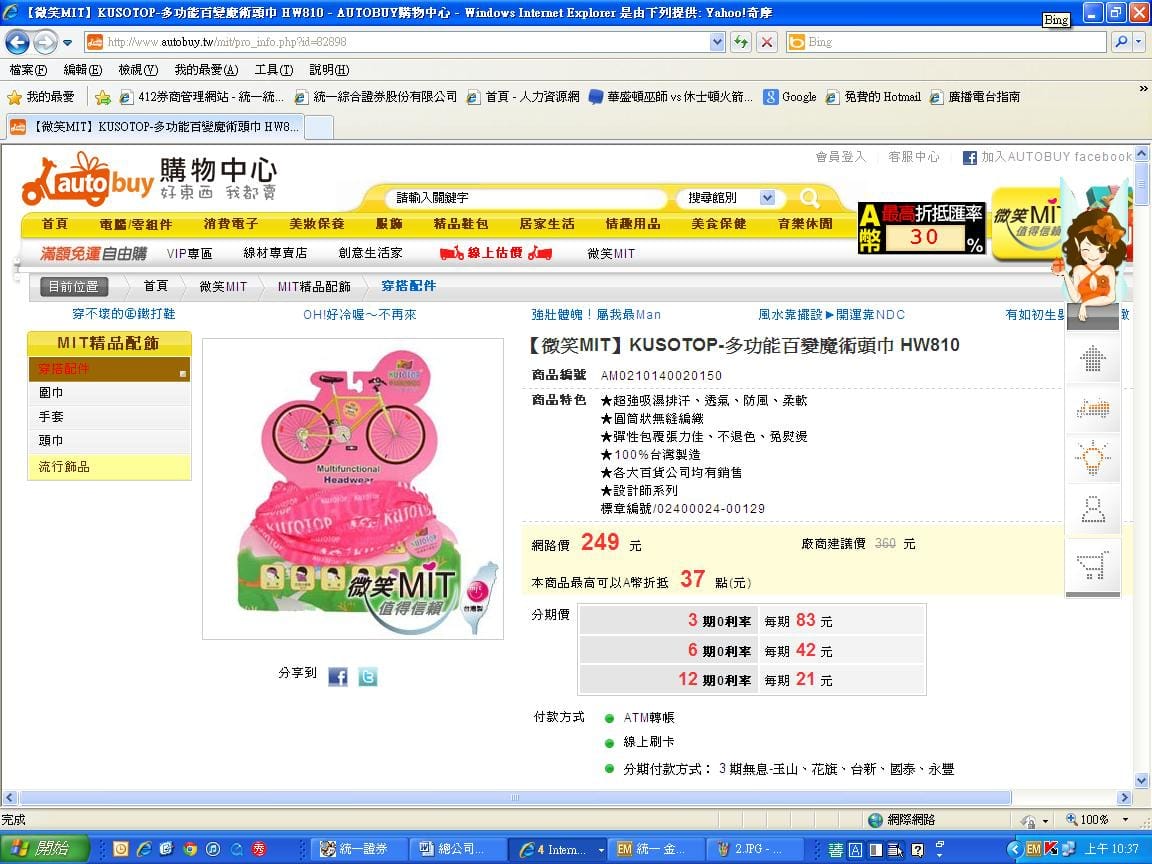Screen dimensions: 1152x864
Task: Click the page Refresh icon
Action: (x=741, y=42)
